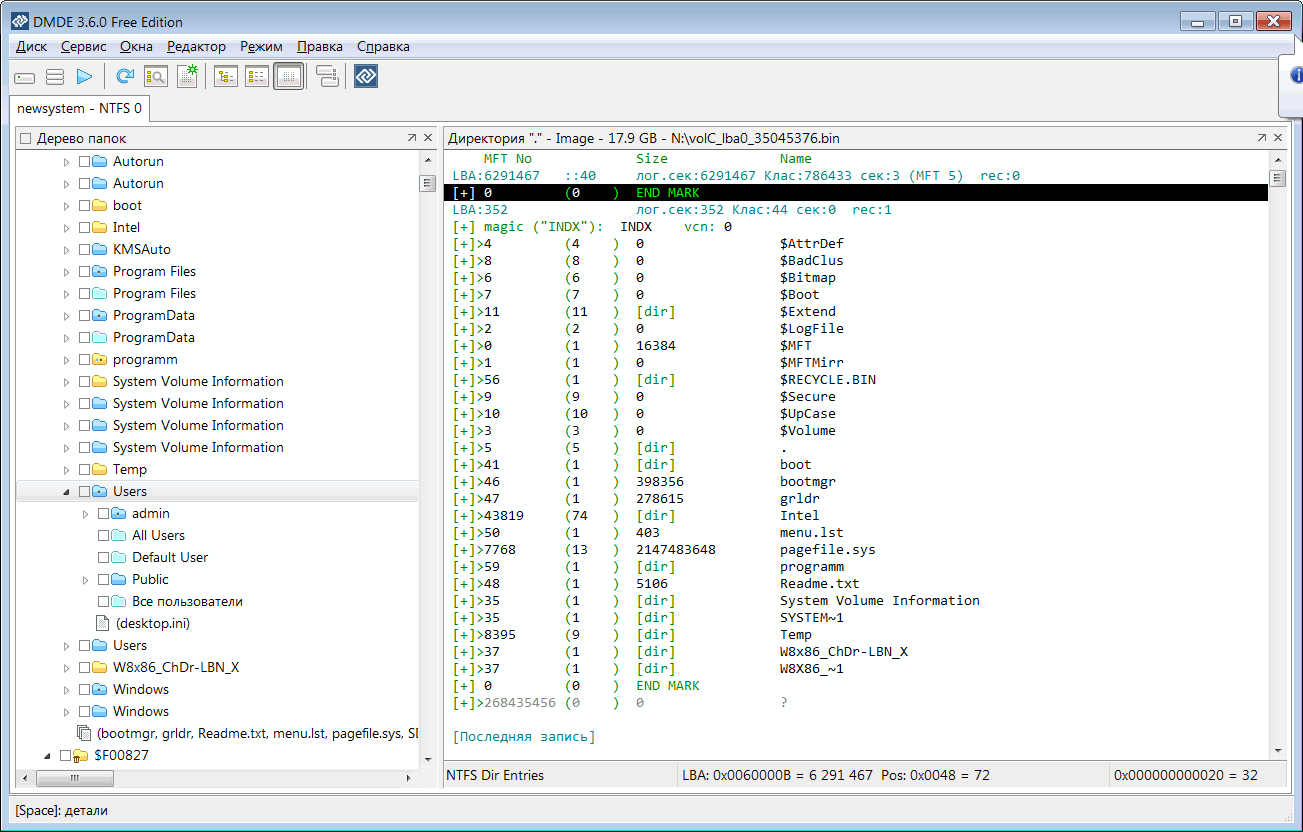Screen dimensions: 1303x832
Task: Click the blue refresh arrow icon
Action: tap(125, 76)
